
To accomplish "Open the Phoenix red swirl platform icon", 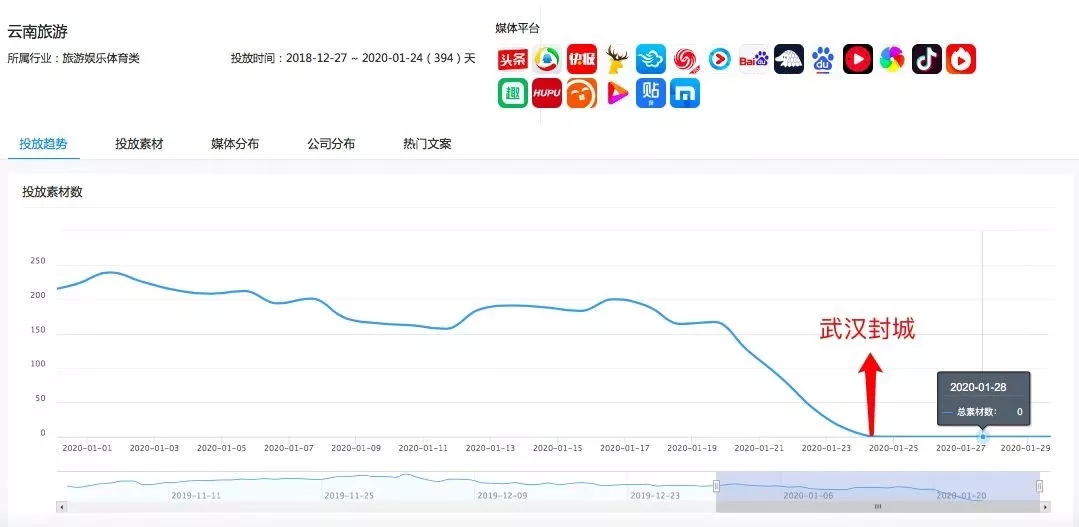I will pos(685,60).
